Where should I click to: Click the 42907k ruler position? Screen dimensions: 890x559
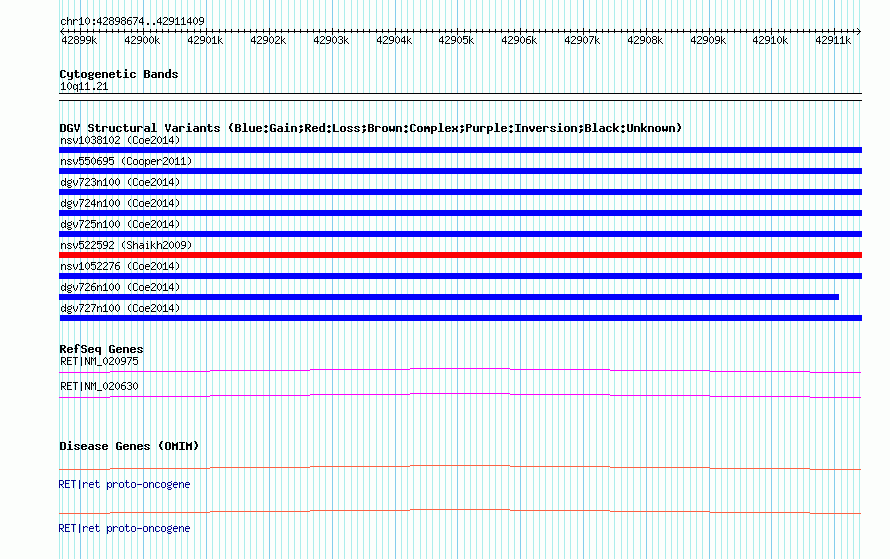point(582,40)
